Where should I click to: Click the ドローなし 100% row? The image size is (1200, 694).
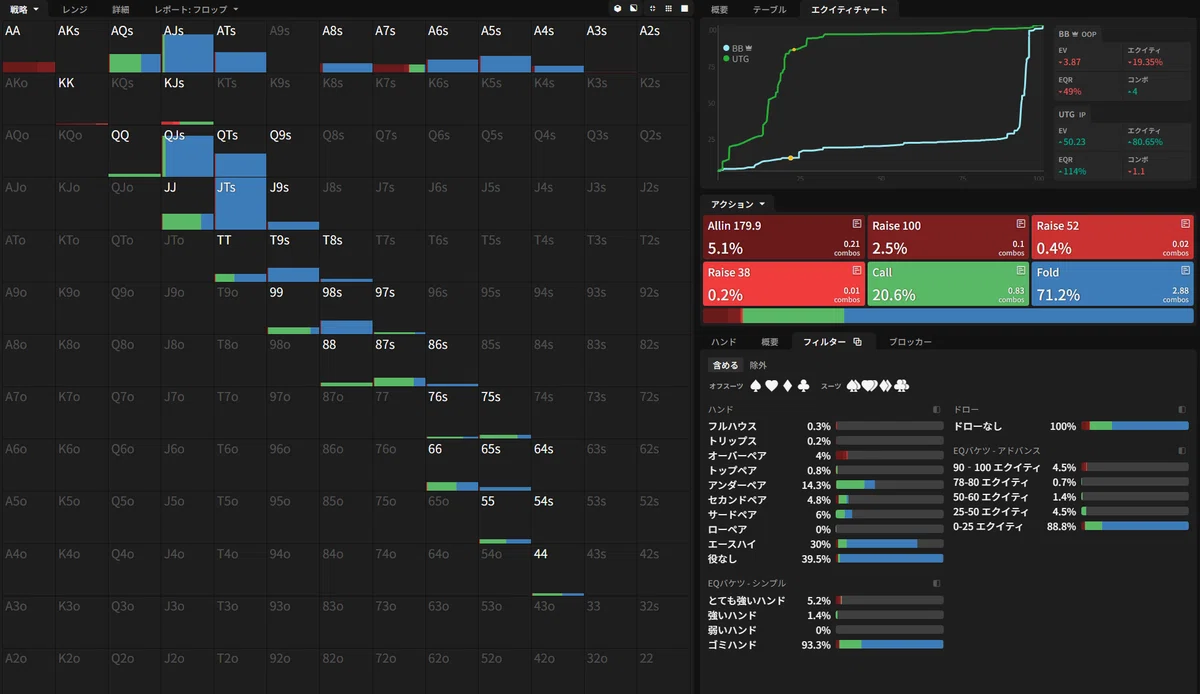pos(1071,426)
